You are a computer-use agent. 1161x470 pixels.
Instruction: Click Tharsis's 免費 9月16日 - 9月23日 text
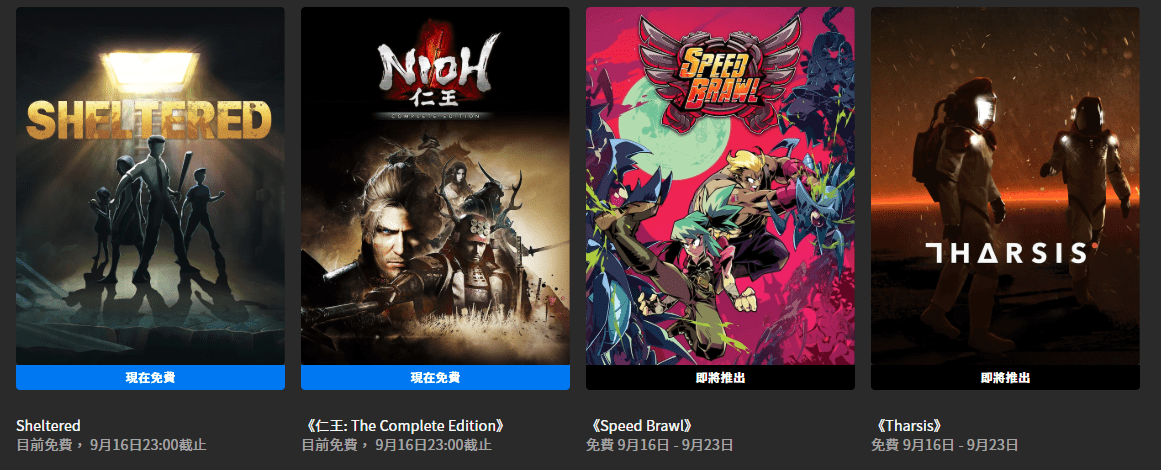click(x=945, y=445)
